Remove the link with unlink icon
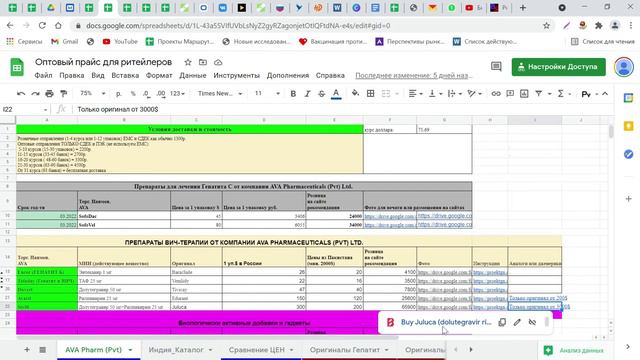 click(x=532, y=322)
